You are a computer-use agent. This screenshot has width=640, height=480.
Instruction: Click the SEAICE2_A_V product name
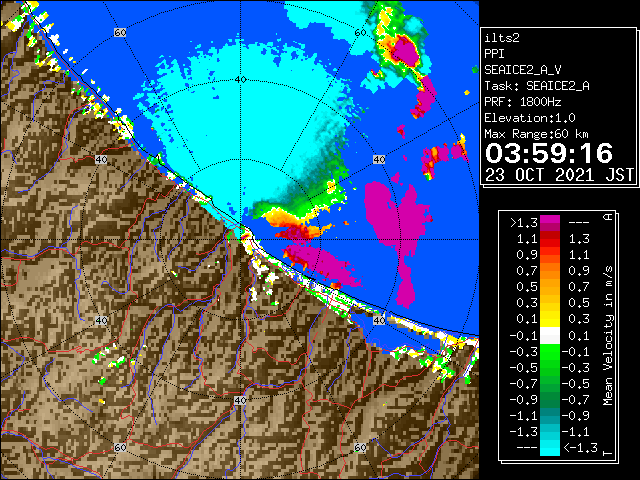tap(522, 70)
